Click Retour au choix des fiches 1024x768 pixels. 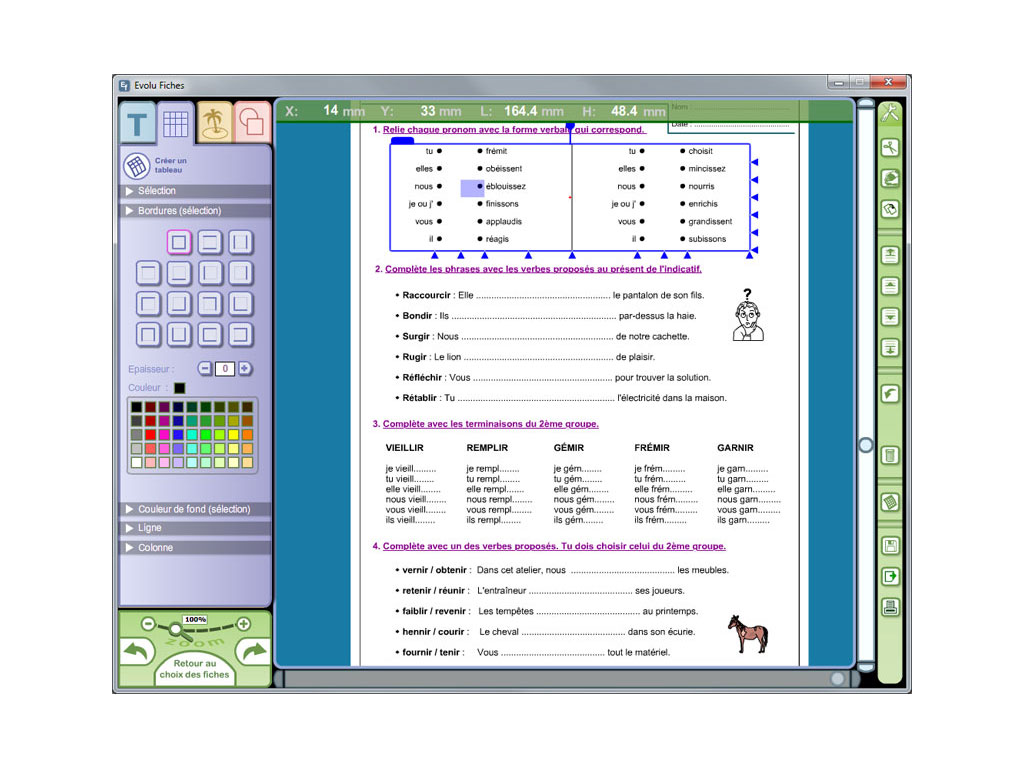point(195,669)
